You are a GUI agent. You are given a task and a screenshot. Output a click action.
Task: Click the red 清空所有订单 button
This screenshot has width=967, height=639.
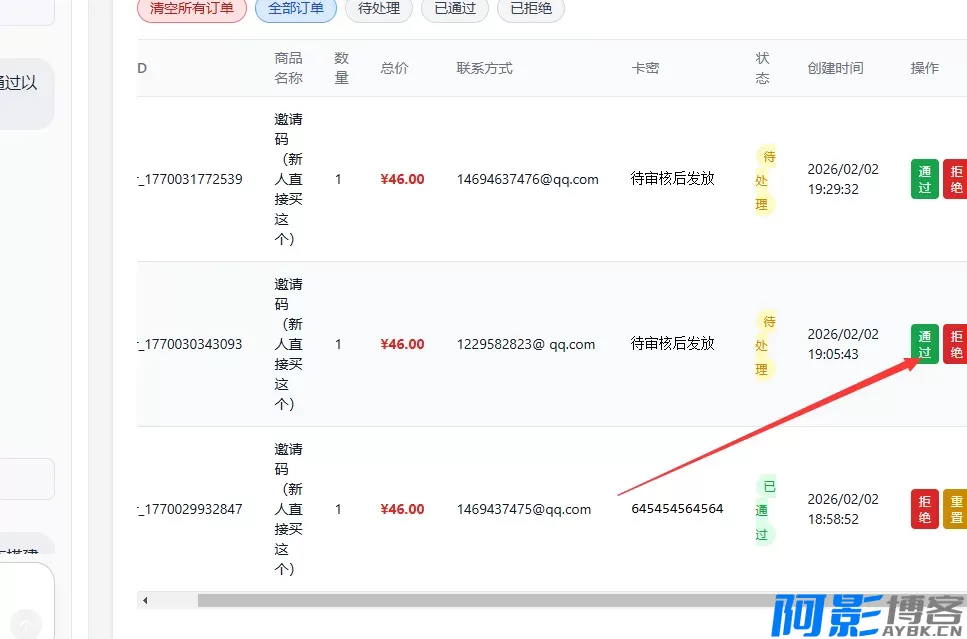click(x=191, y=9)
